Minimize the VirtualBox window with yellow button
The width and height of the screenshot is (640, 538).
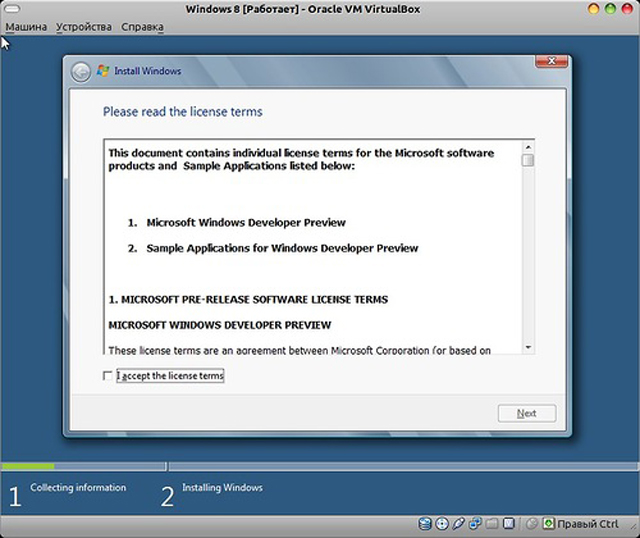click(x=593, y=9)
